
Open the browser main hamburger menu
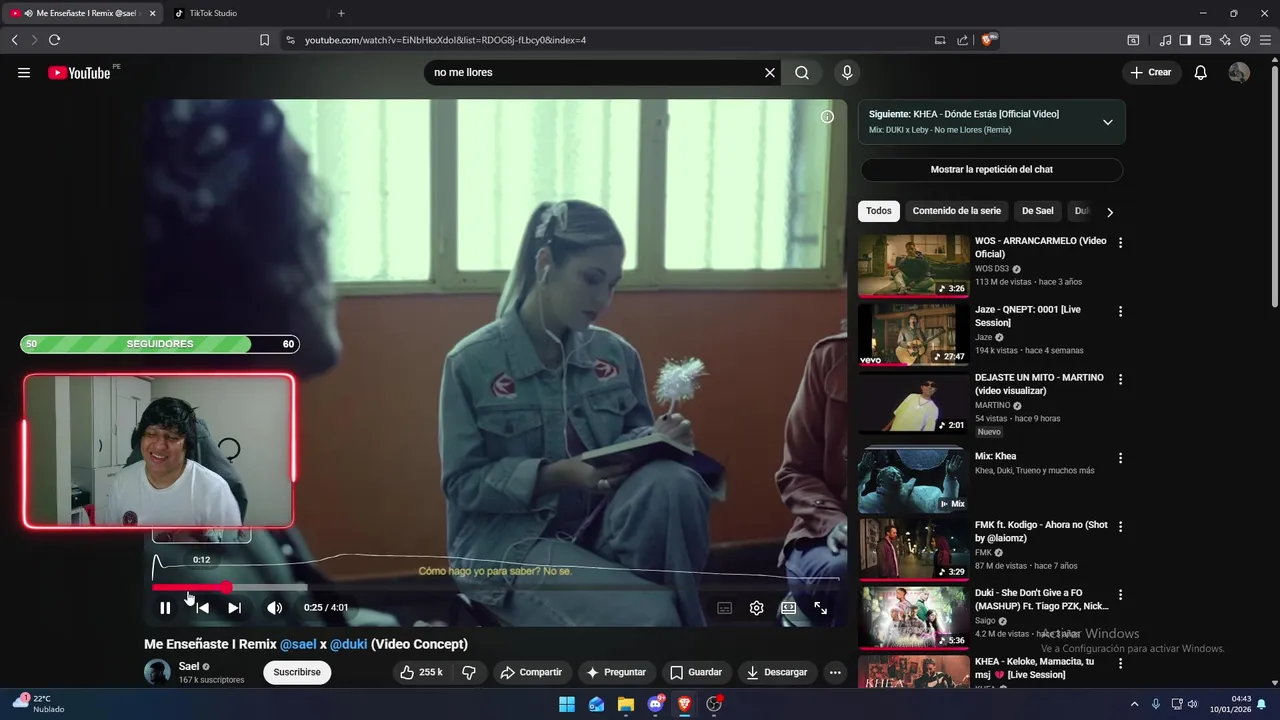(1265, 40)
